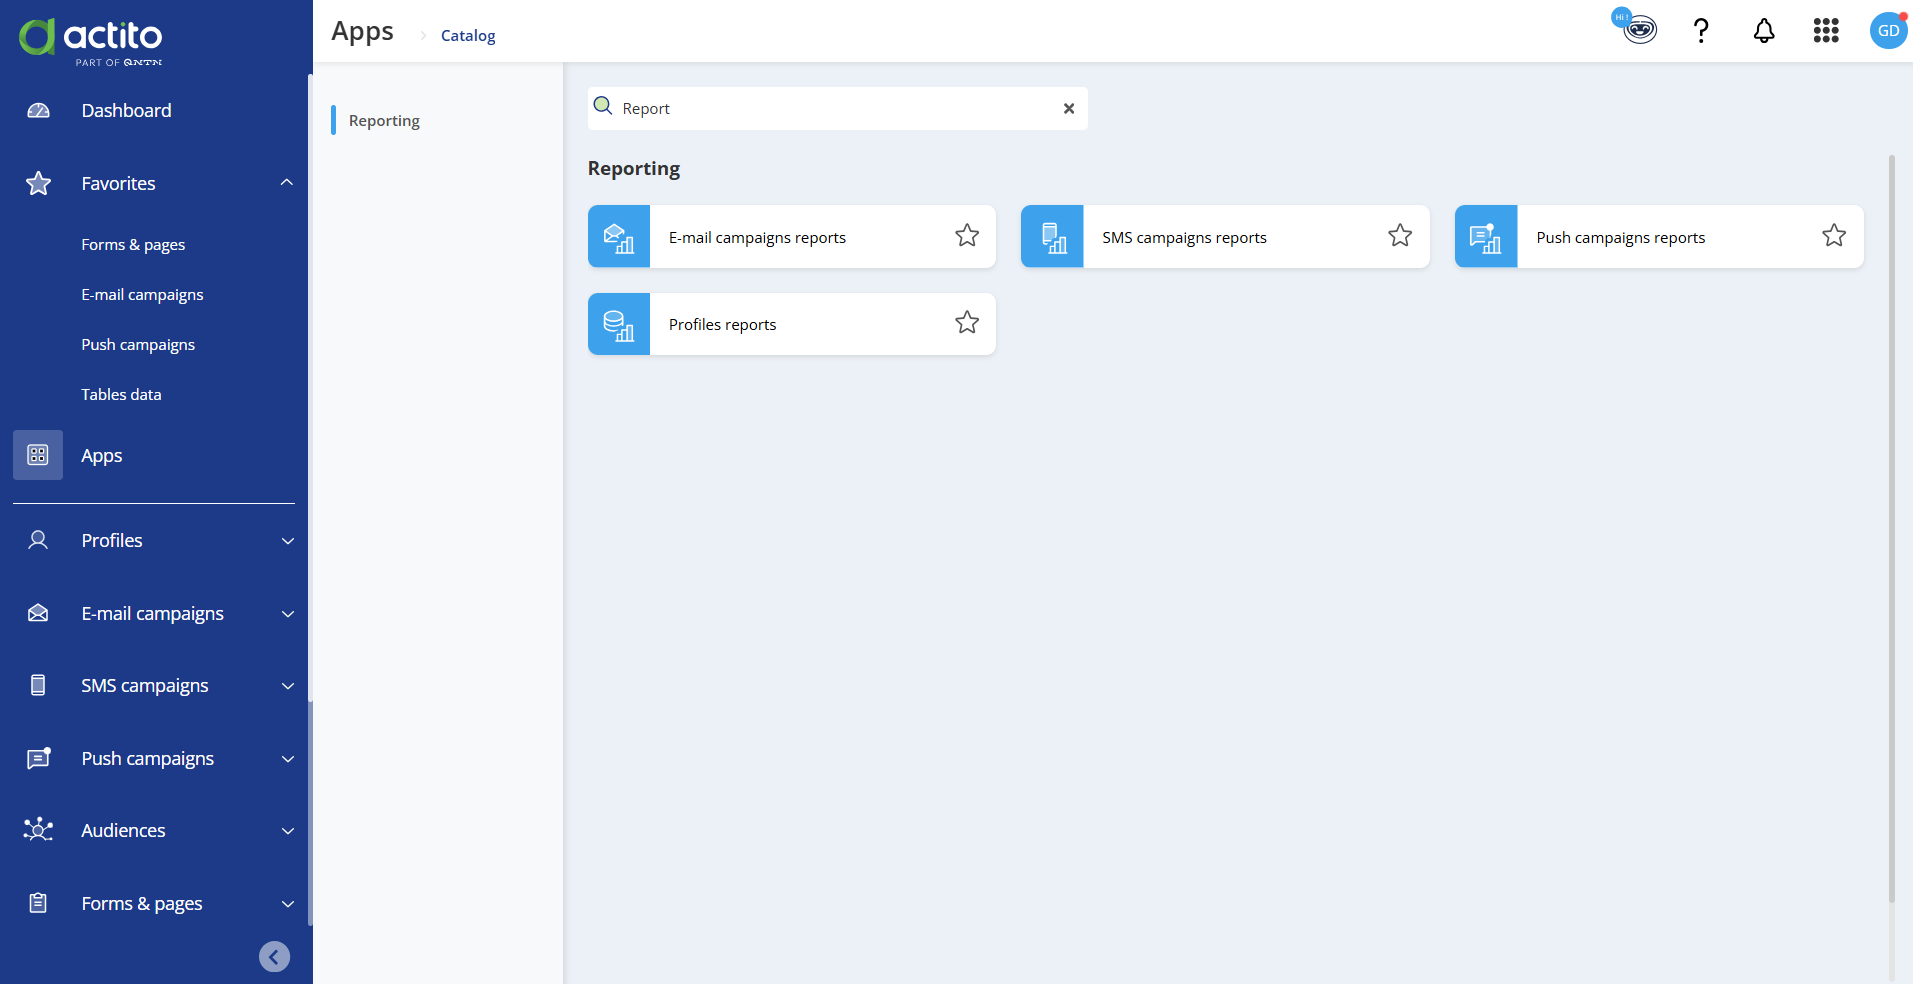Click the Favorites star icon in sidebar

pos(38,184)
